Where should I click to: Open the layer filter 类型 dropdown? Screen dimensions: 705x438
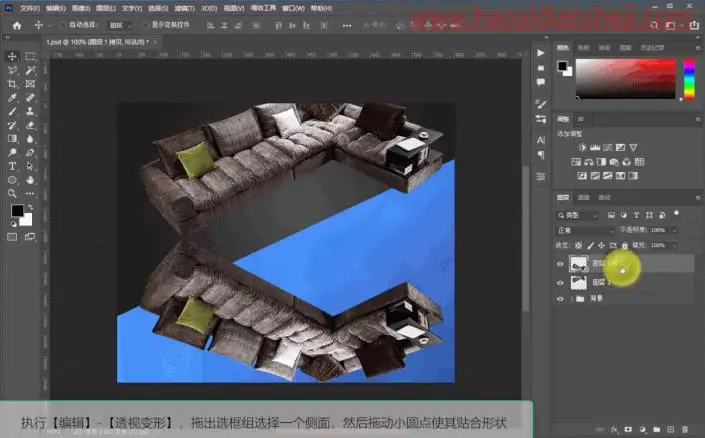(578, 215)
